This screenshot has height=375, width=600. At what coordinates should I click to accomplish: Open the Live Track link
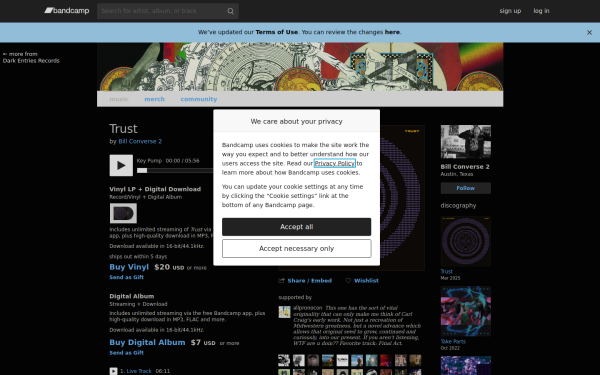[x=139, y=371]
